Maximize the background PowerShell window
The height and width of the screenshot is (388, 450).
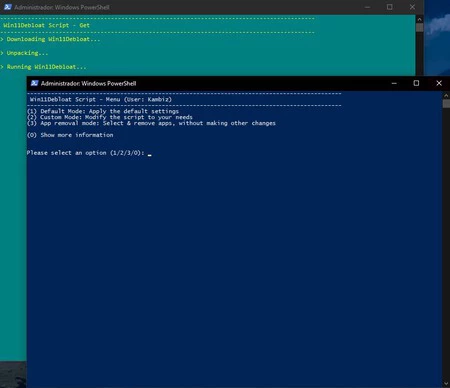(x=389, y=7)
